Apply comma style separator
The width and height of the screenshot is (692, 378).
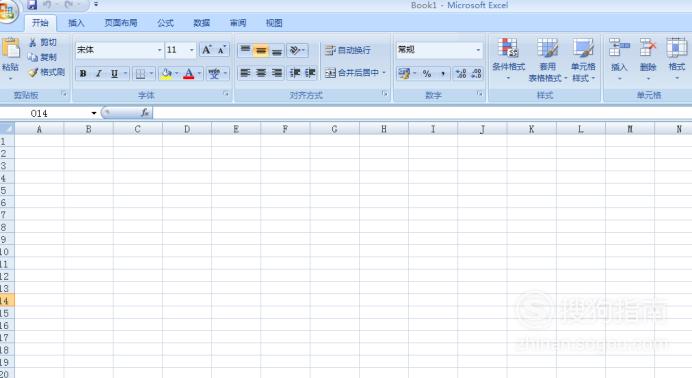[x=443, y=73]
